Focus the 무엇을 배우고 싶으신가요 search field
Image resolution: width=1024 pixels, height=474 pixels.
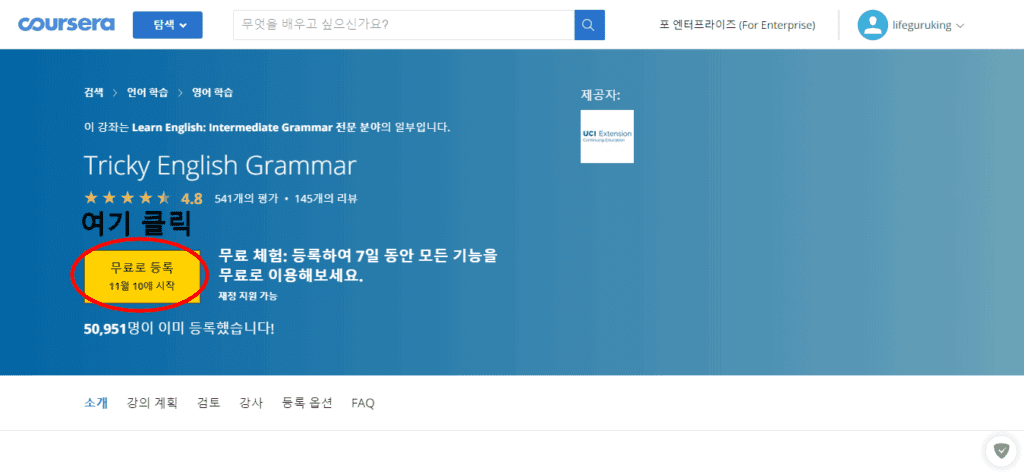click(404, 25)
